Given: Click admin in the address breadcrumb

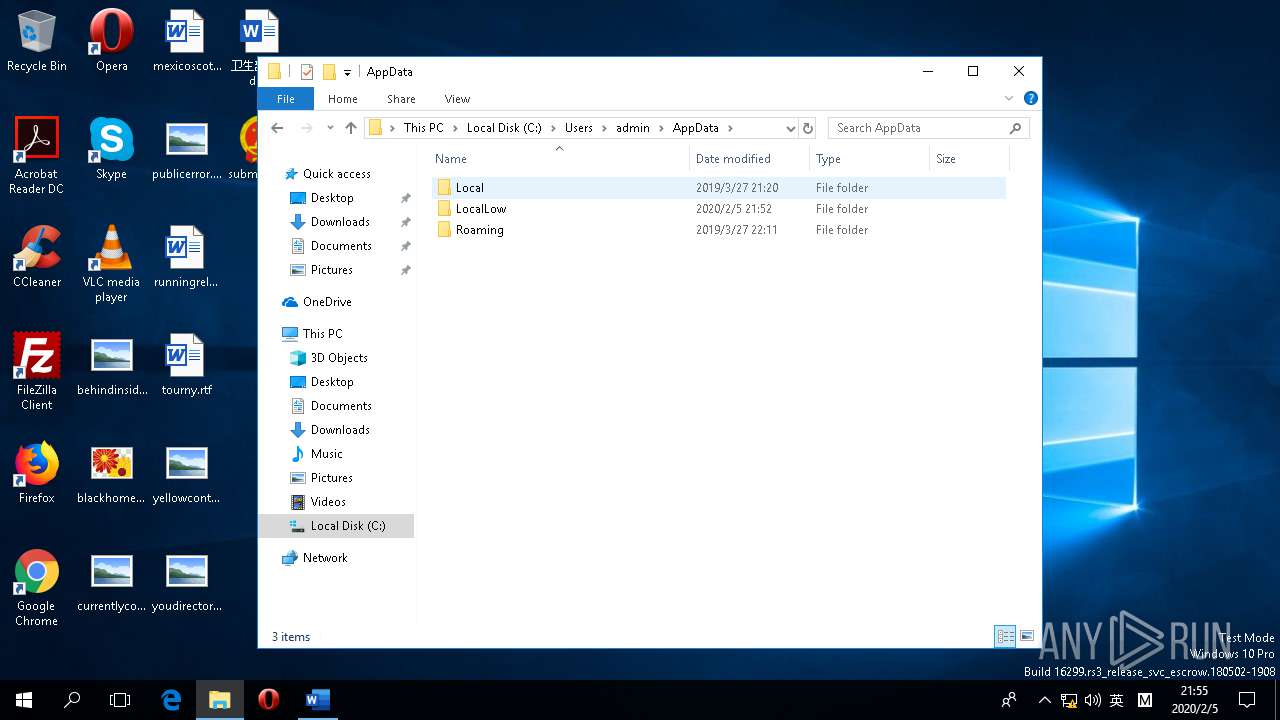Looking at the screenshot, I should pos(633,128).
